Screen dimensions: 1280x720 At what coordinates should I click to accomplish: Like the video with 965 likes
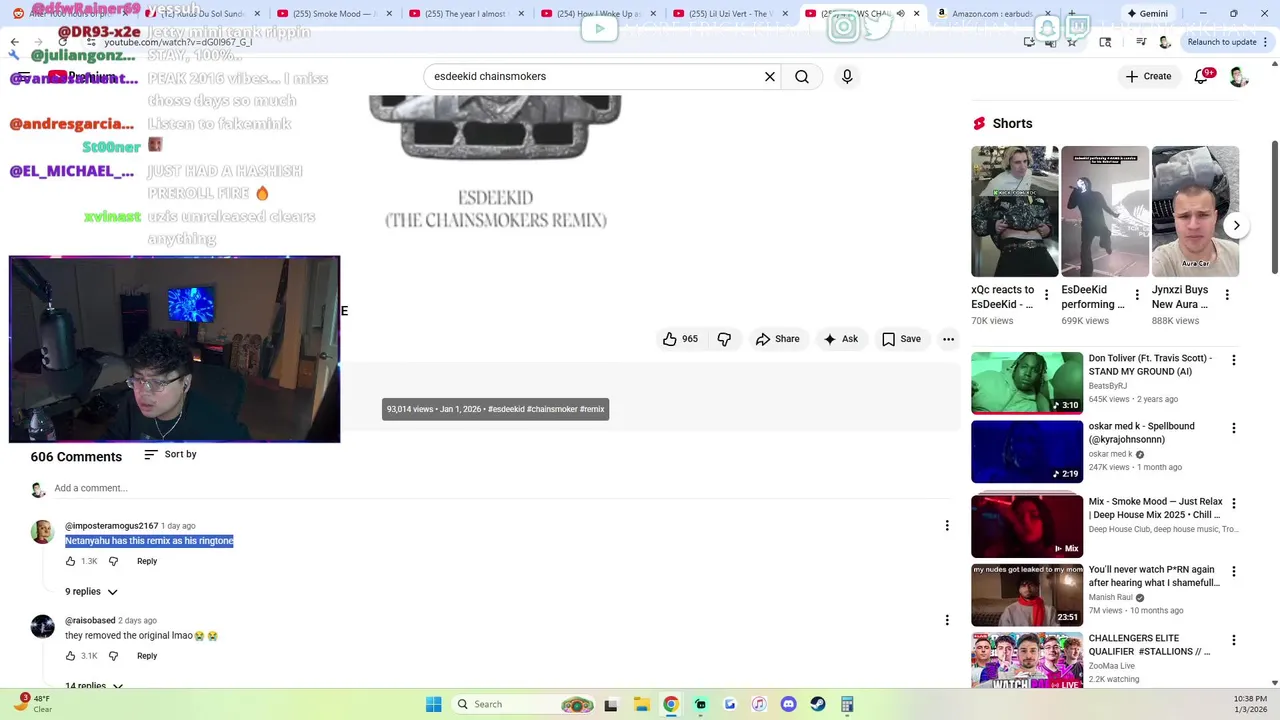pos(680,339)
